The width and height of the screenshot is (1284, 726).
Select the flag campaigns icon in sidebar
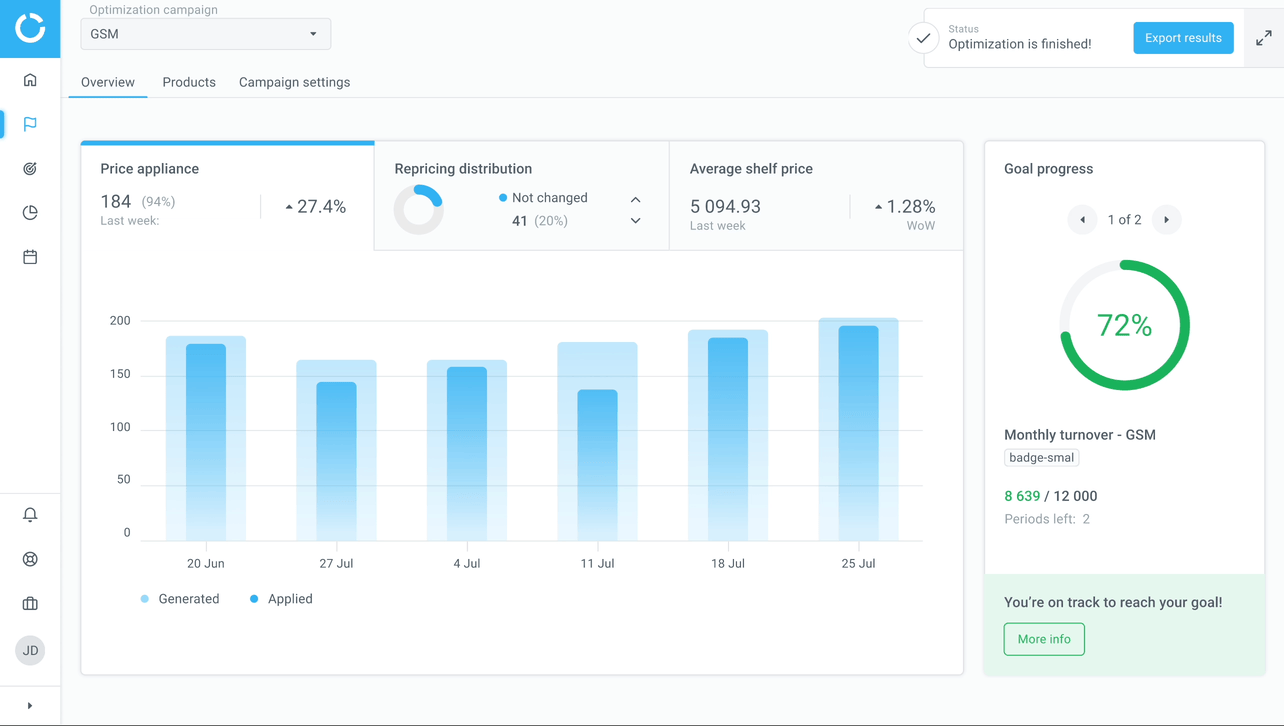[x=30, y=124]
